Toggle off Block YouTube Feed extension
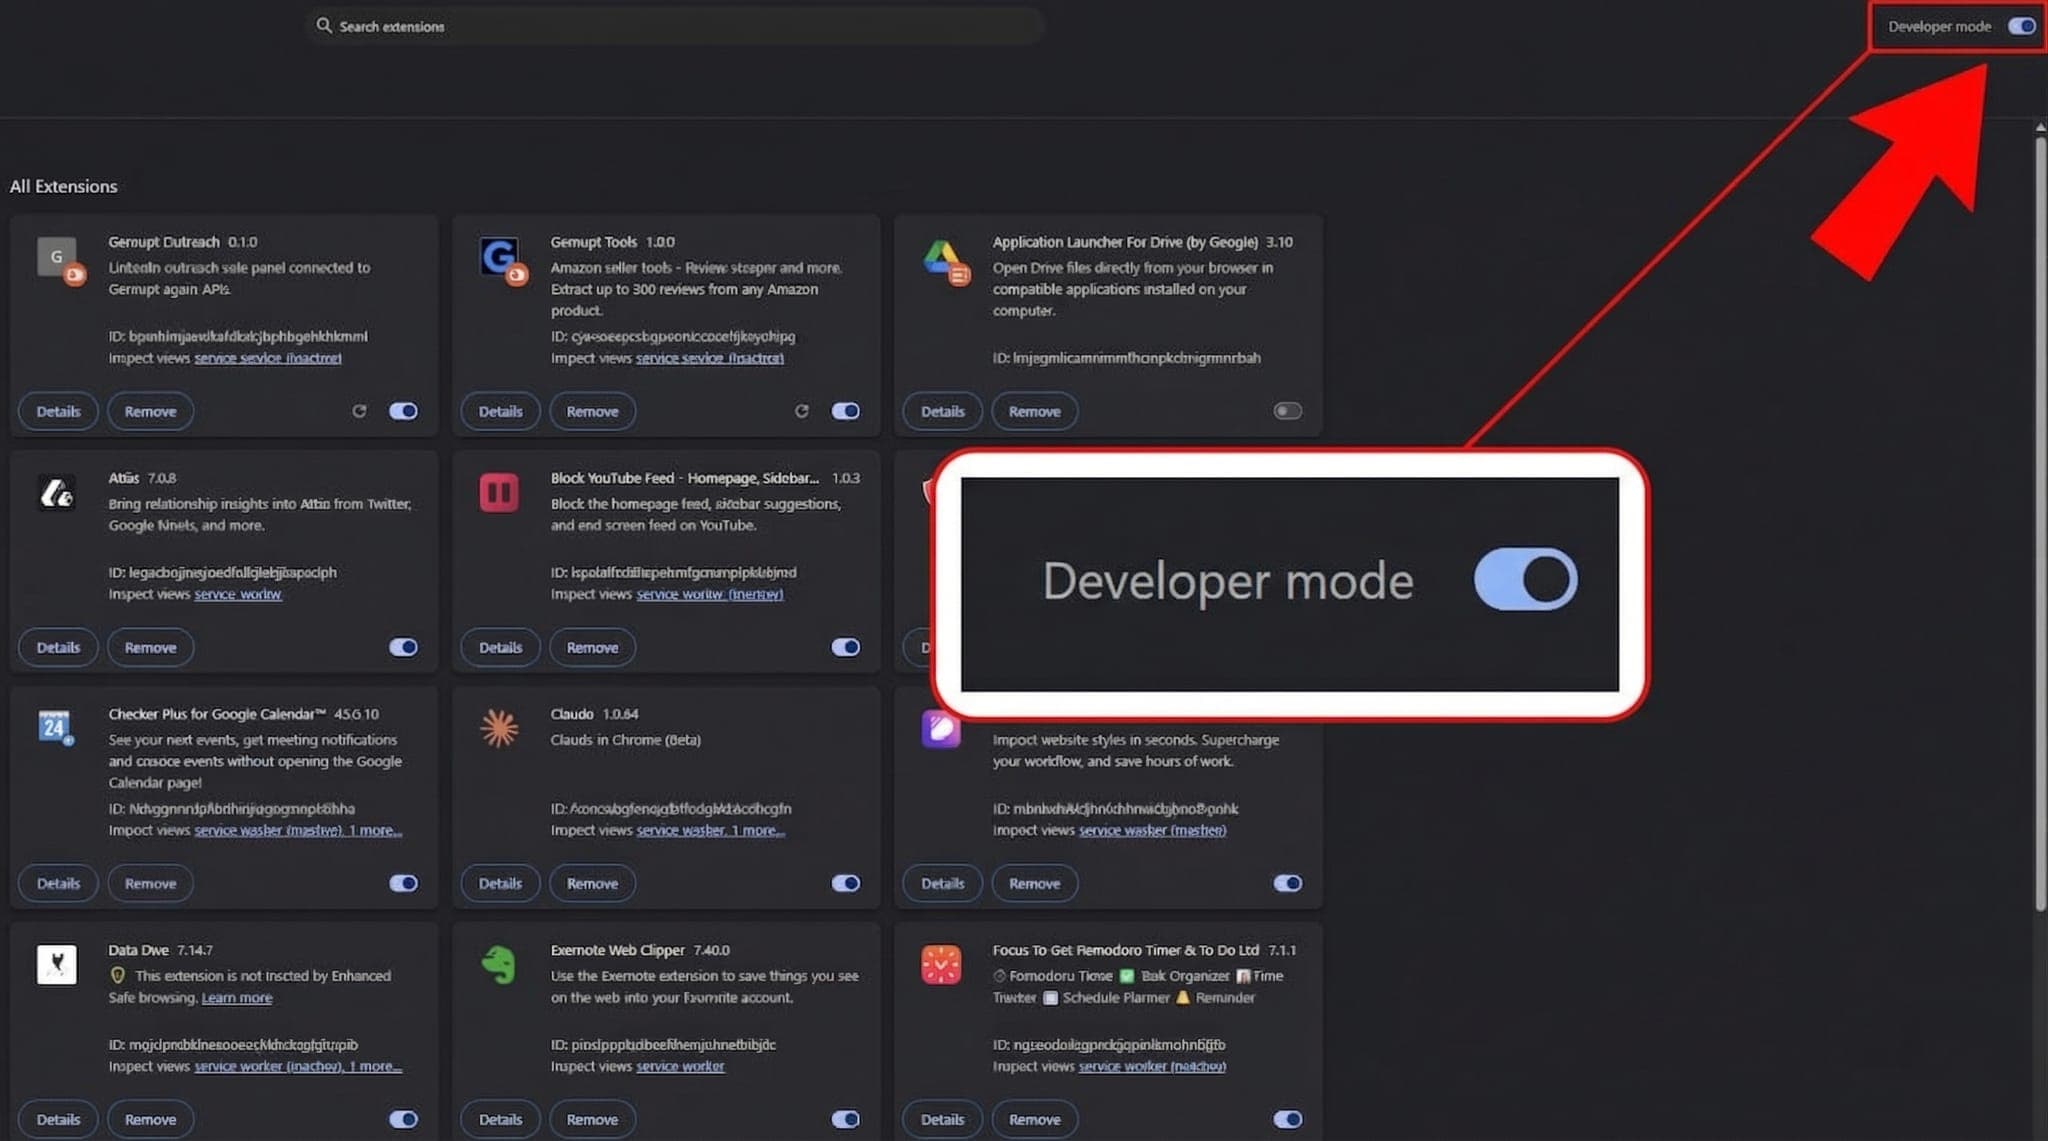This screenshot has width=2048, height=1141. [845, 647]
